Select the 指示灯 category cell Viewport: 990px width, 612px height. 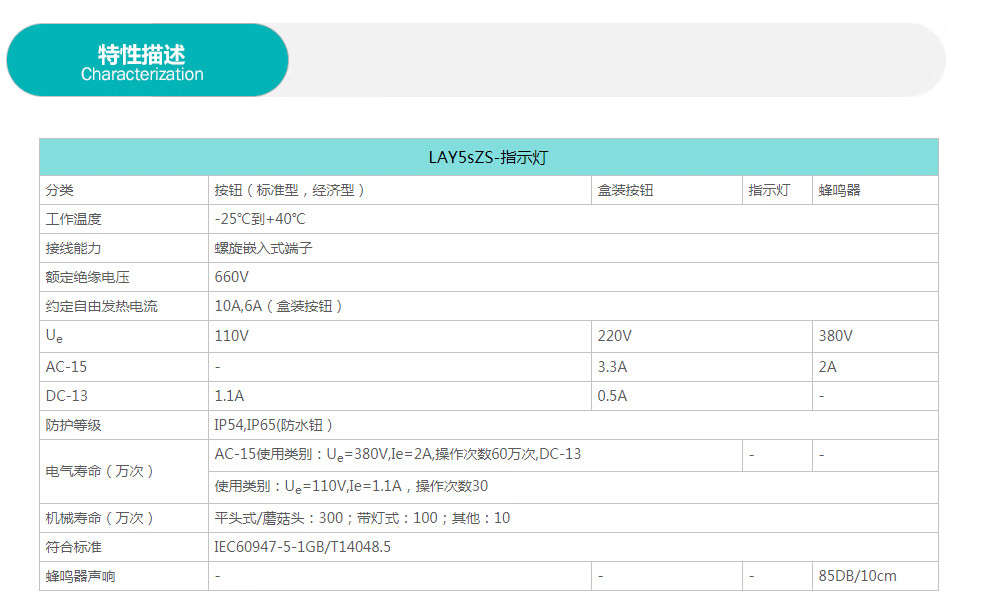(x=777, y=190)
